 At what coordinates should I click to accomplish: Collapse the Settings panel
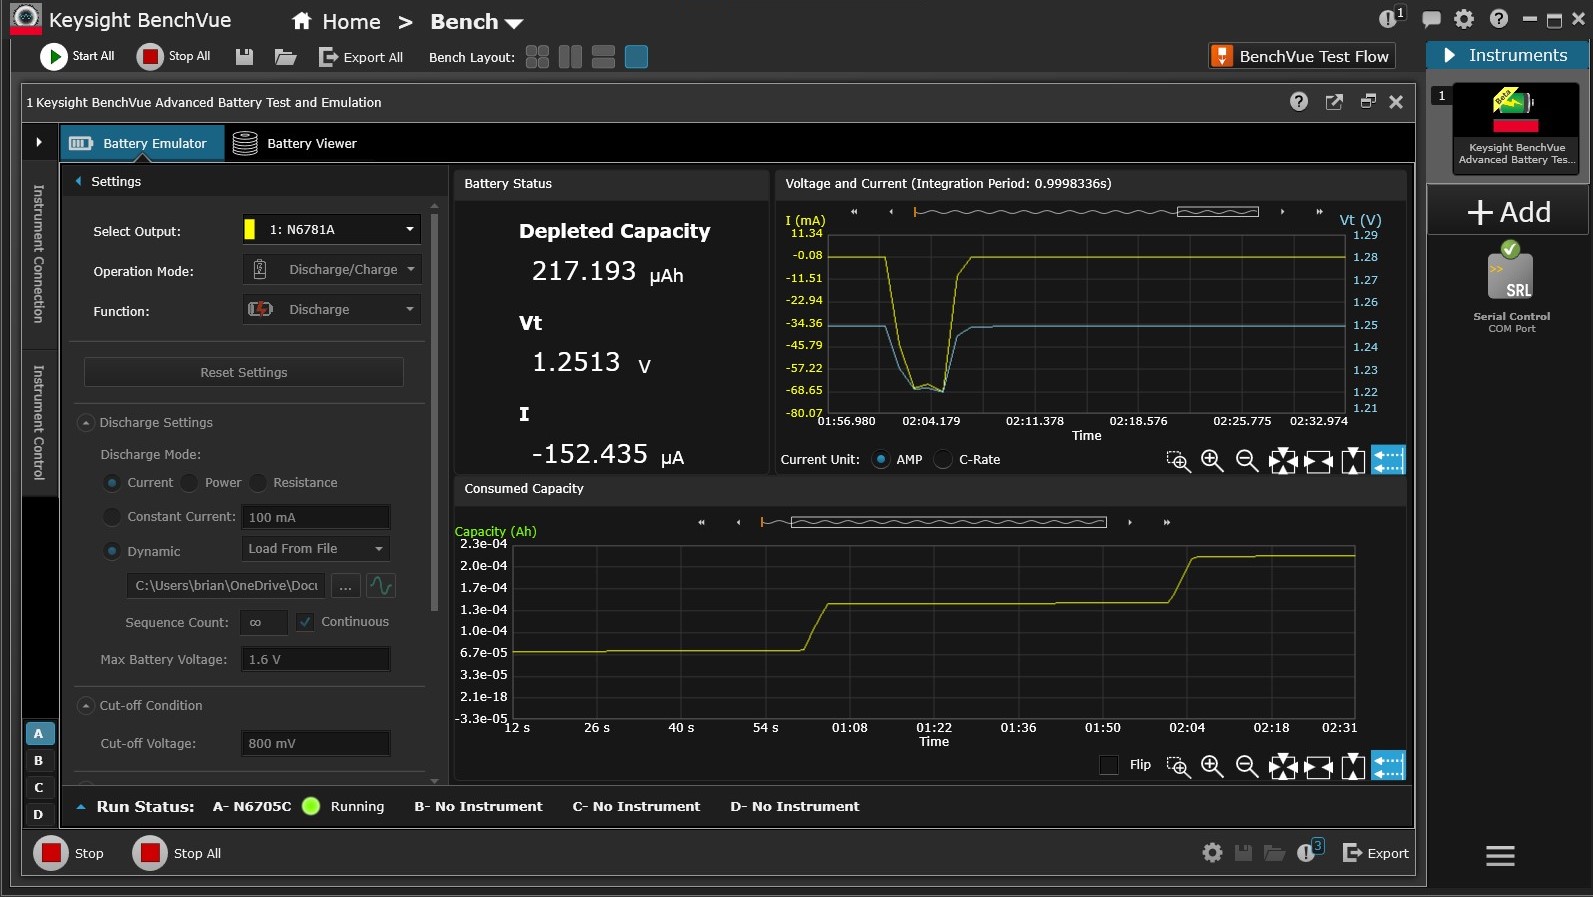tap(78, 181)
